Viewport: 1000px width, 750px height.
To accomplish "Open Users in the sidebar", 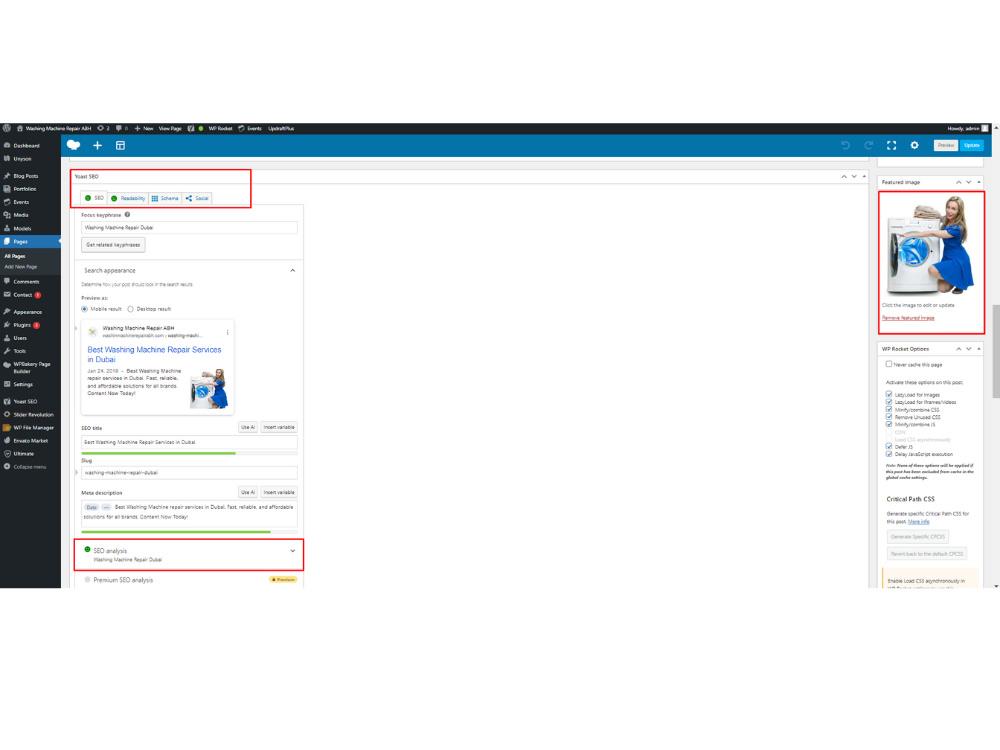I will click(20, 338).
